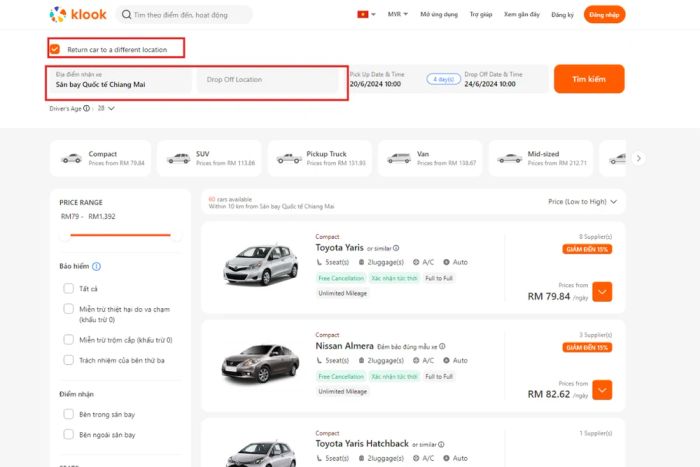Screen dimensions: 700x467
Task: Click the Toyota Yaris info icon
Action: [396, 248]
